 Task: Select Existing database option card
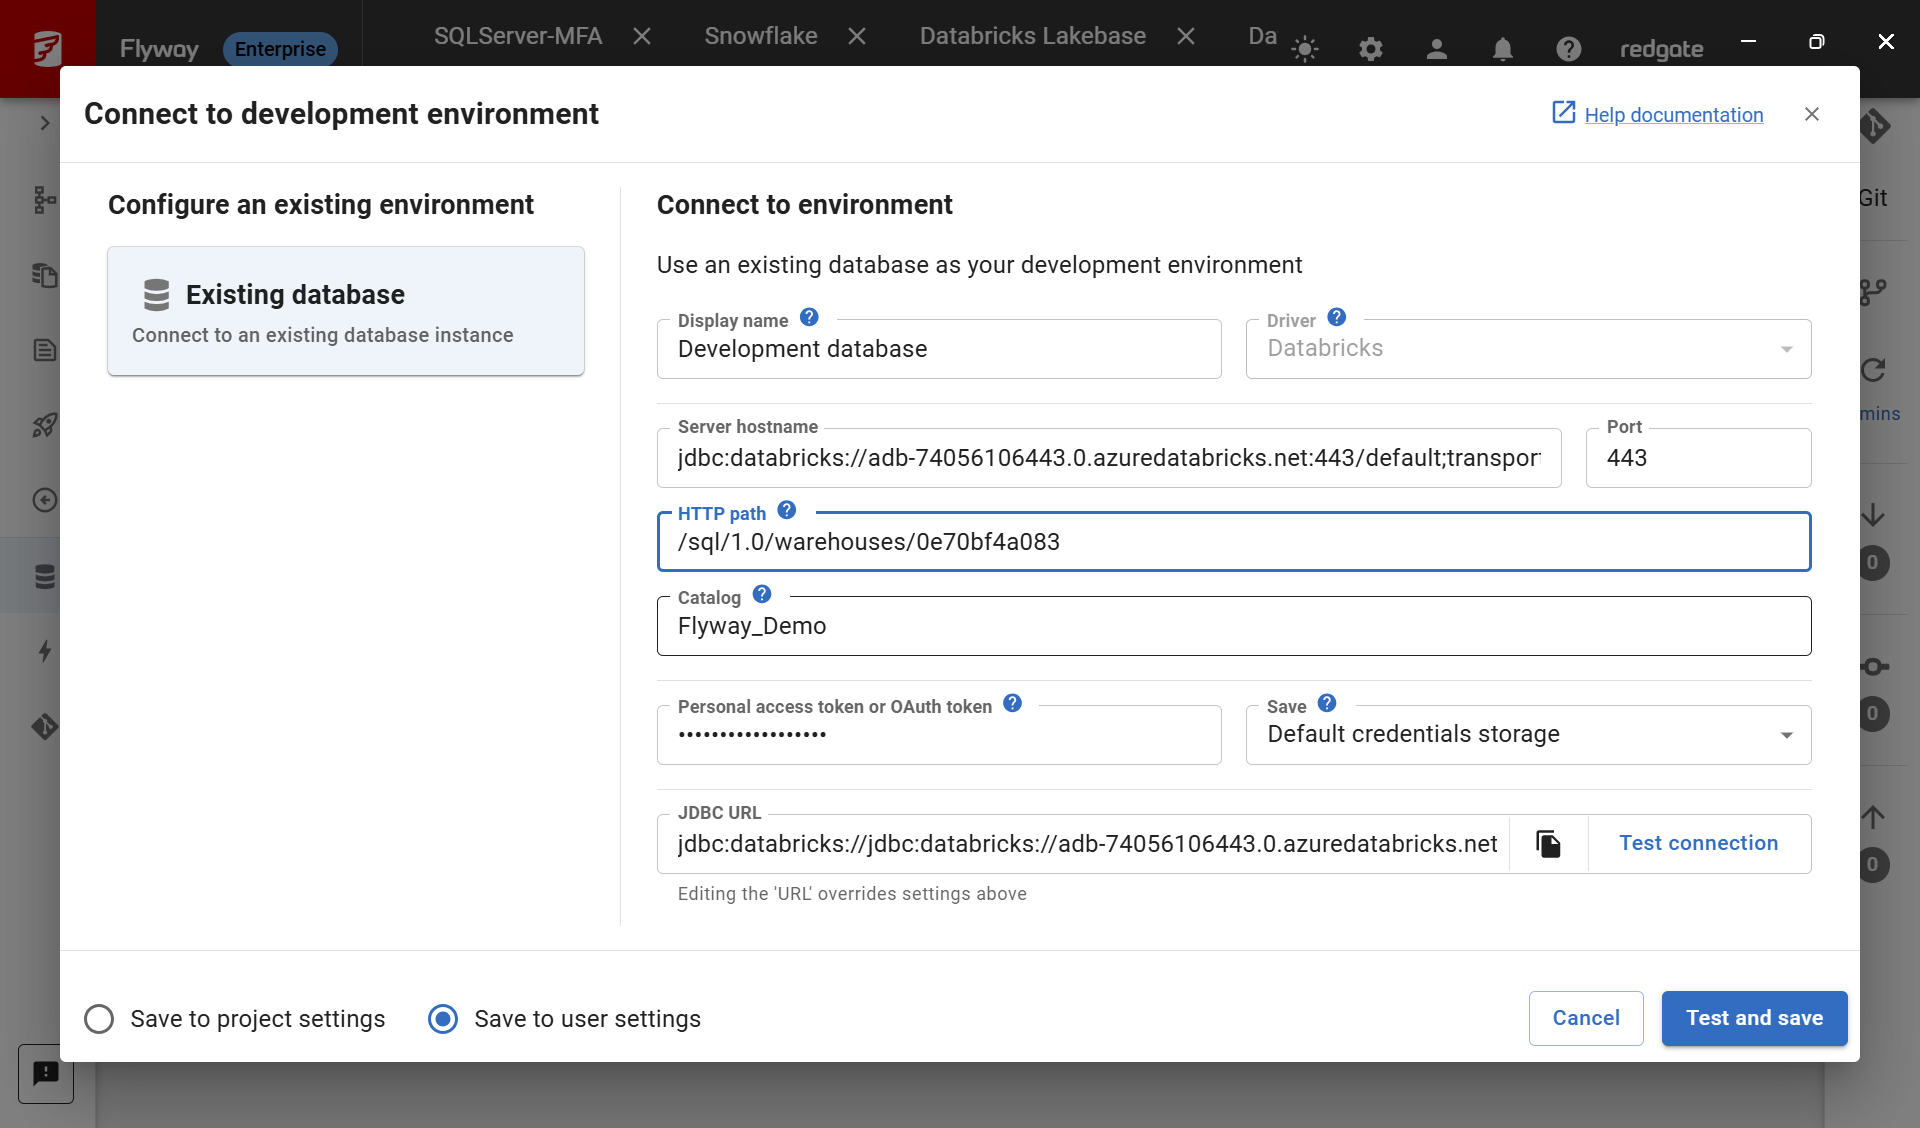(346, 311)
